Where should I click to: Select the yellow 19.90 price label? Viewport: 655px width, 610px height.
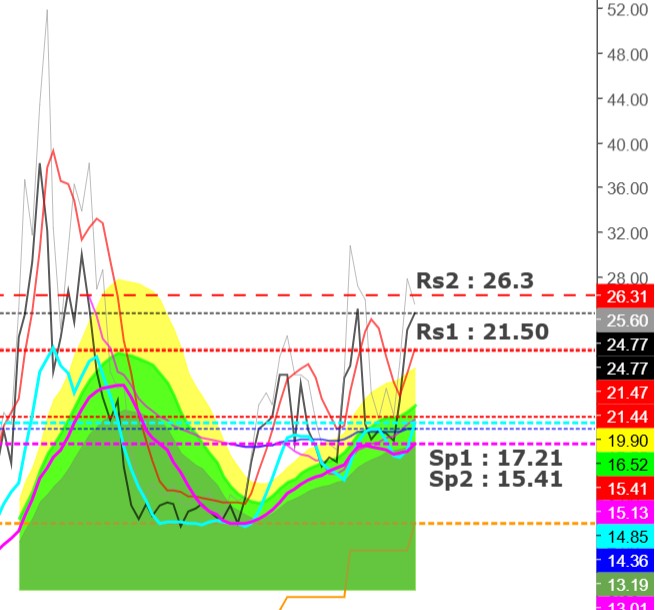click(624, 441)
